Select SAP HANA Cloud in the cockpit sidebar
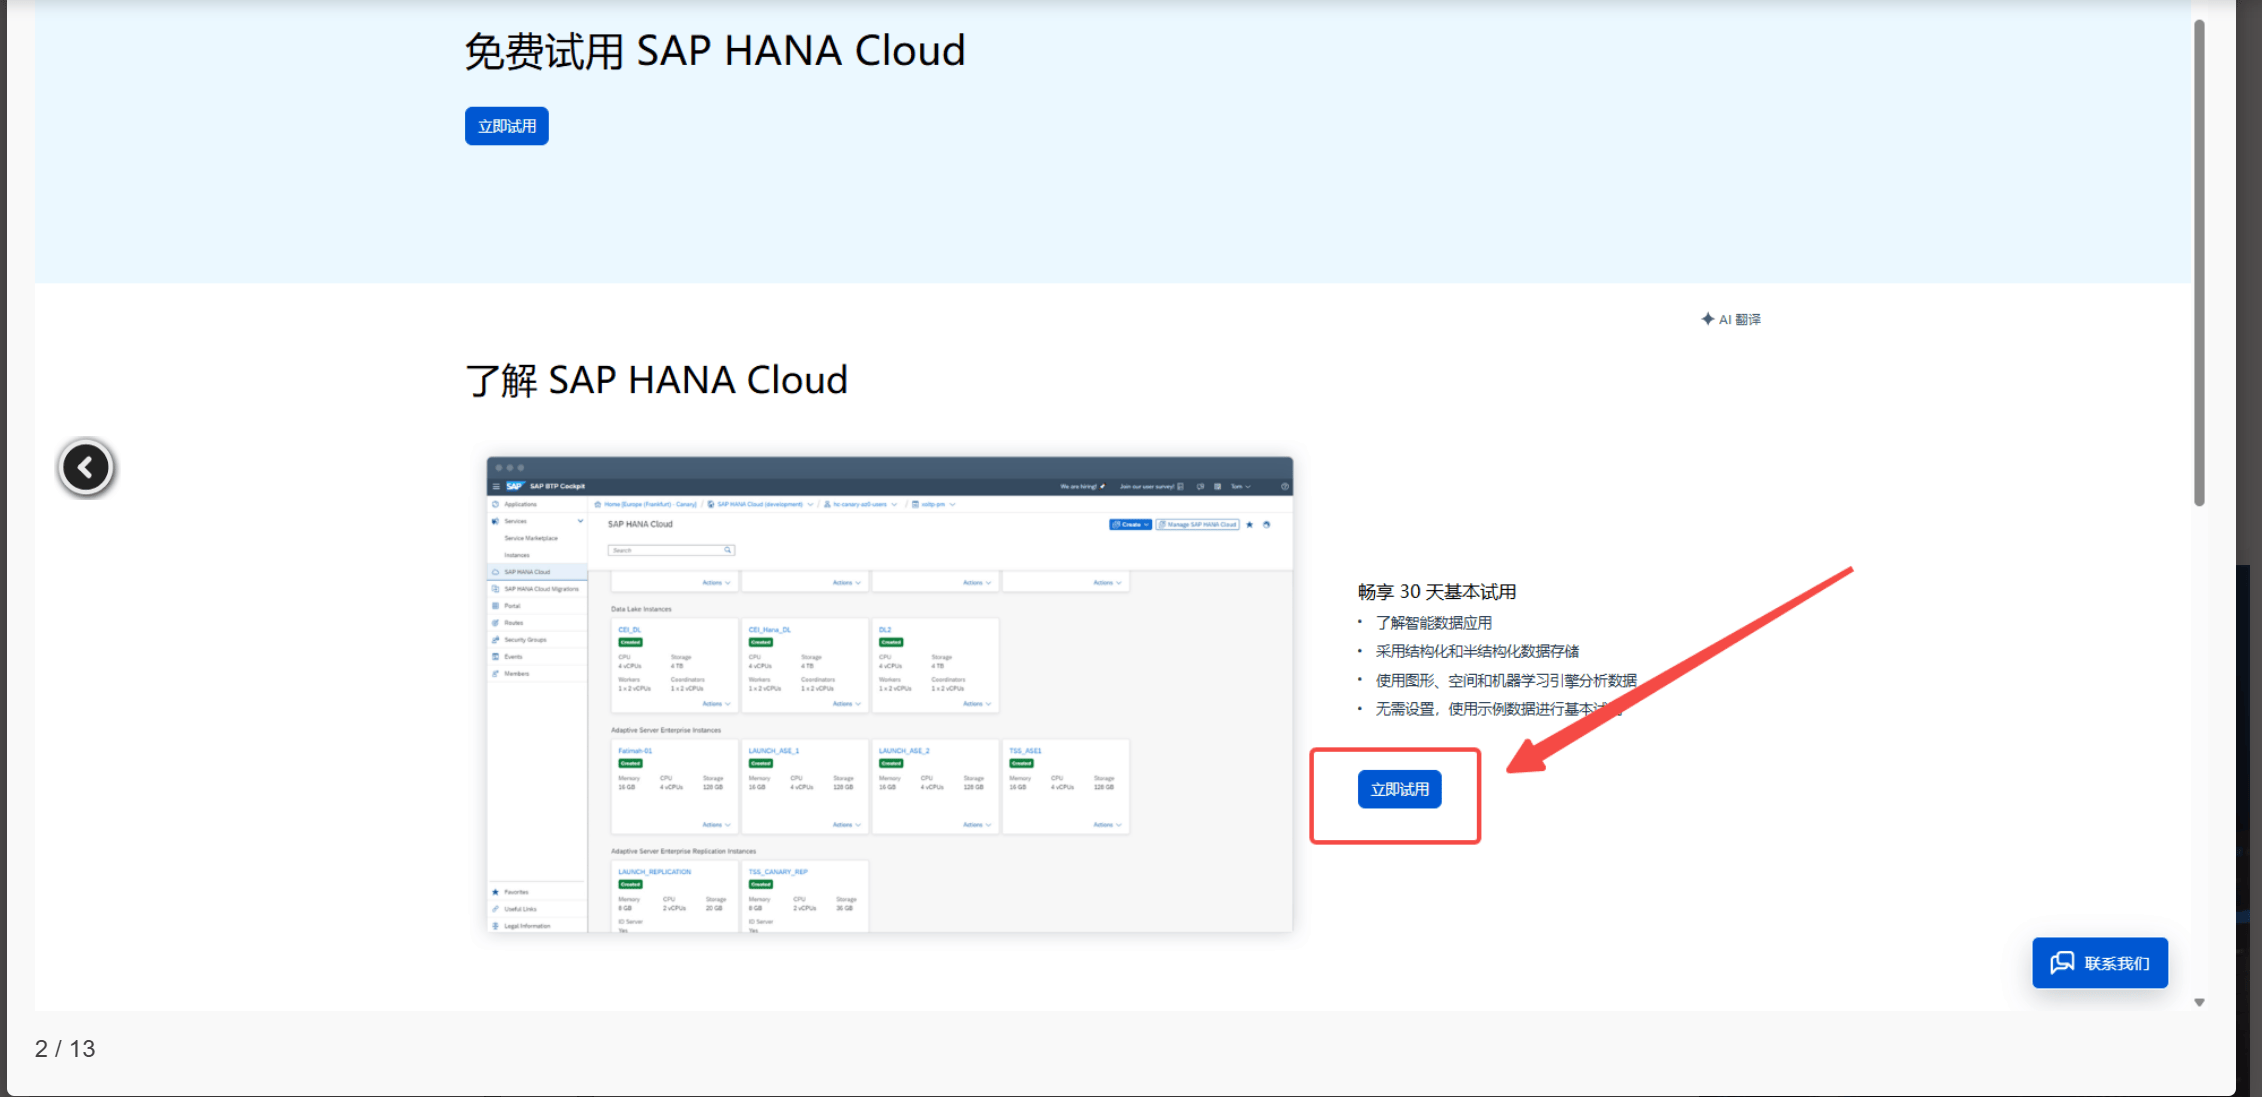The width and height of the screenshot is (2262, 1097). coord(527,572)
